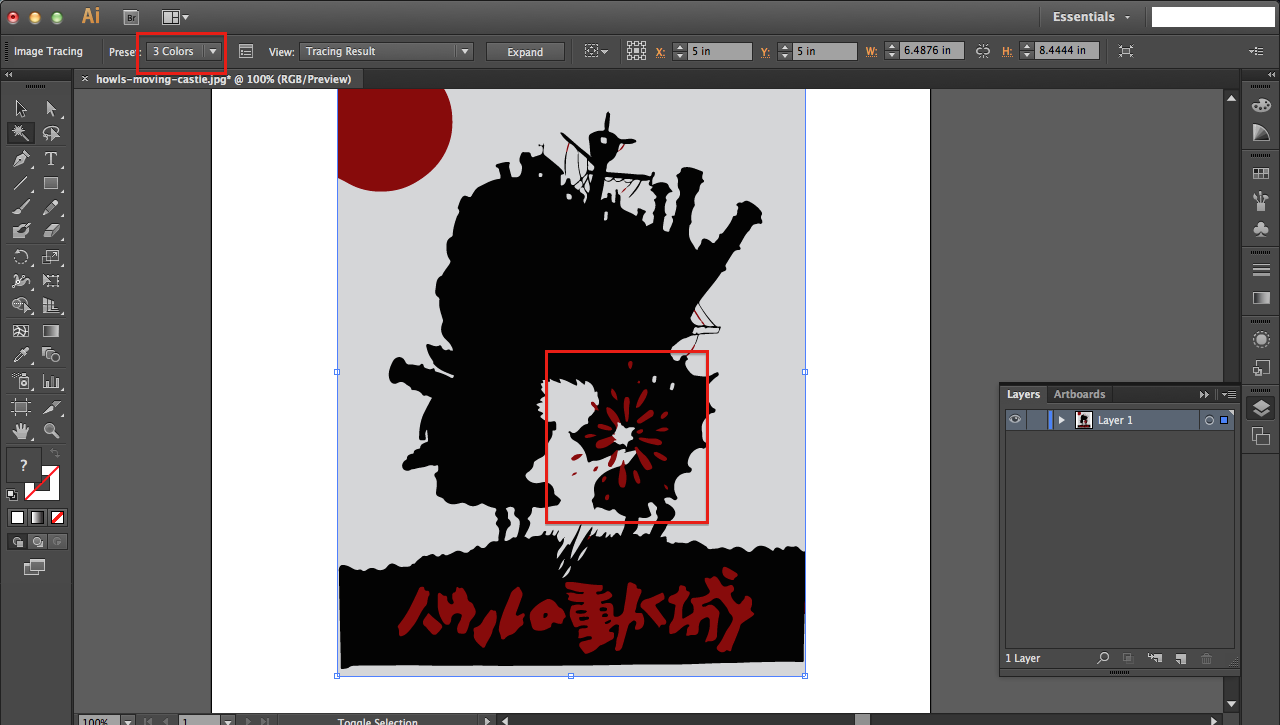
Task: Select the Blend tool
Action: (x=51, y=355)
